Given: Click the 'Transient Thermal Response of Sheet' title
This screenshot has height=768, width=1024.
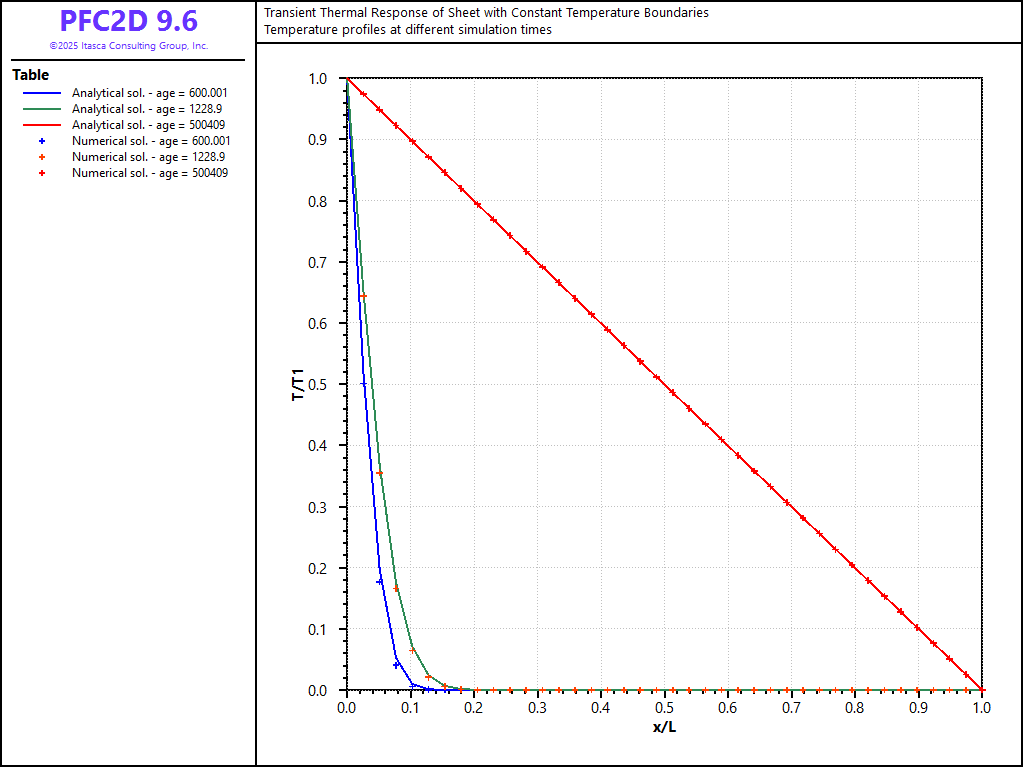Looking at the screenshot, I should (x=486, y=13).
